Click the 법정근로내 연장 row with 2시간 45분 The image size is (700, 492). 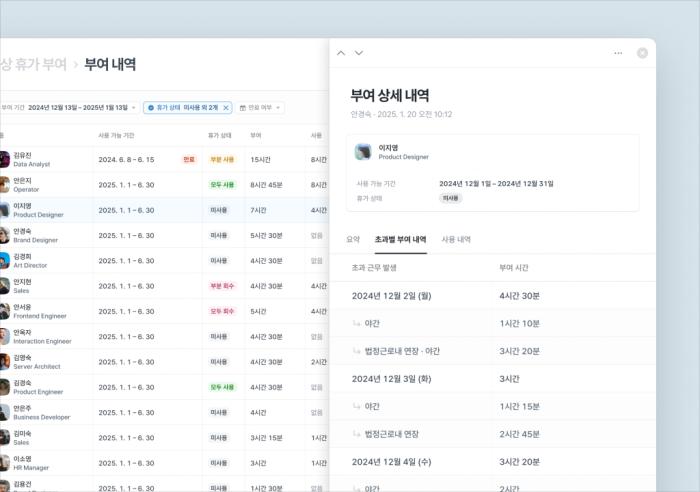click(x=492, y=434)
